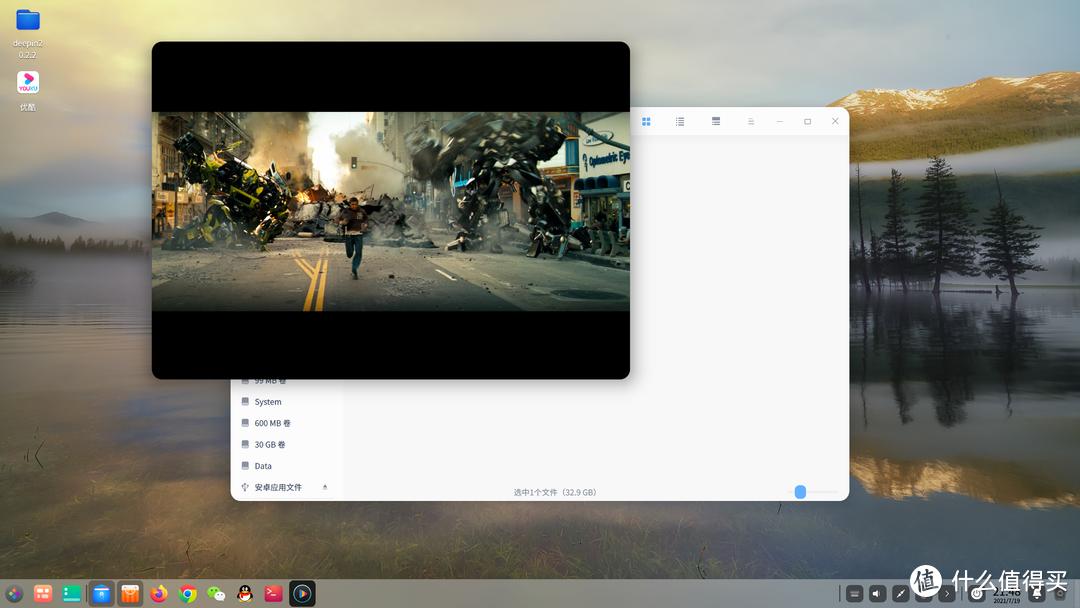Switch file manager to list view
The height and width of the screenshot is (608, 1080).
click(680, 120)
